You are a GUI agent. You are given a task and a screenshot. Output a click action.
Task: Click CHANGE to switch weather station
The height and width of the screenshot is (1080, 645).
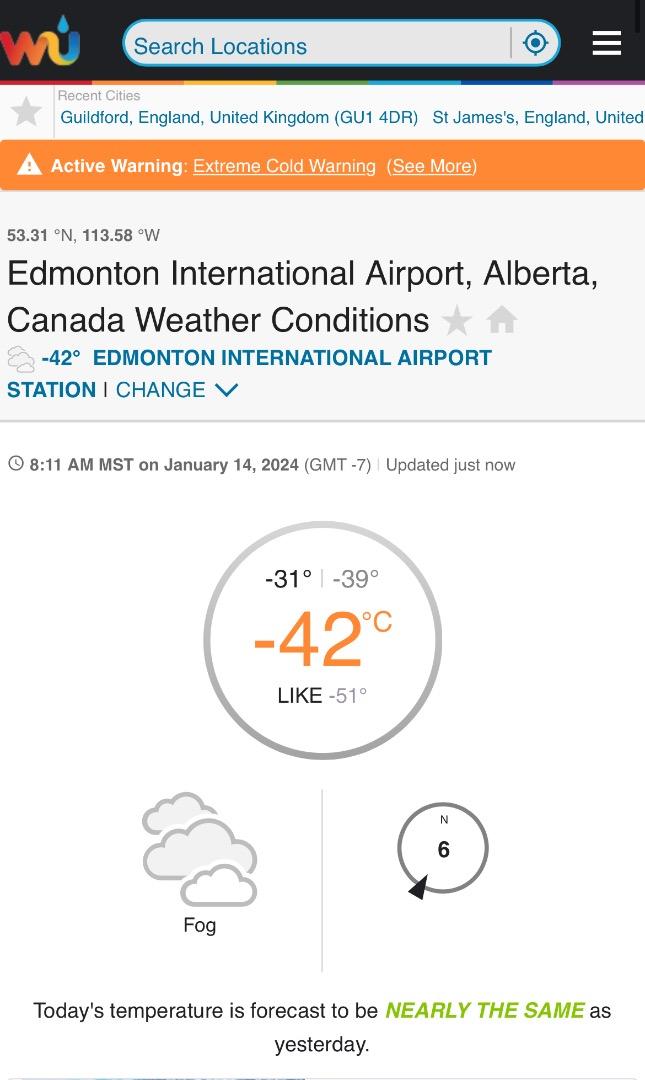(x=160, y=390)
